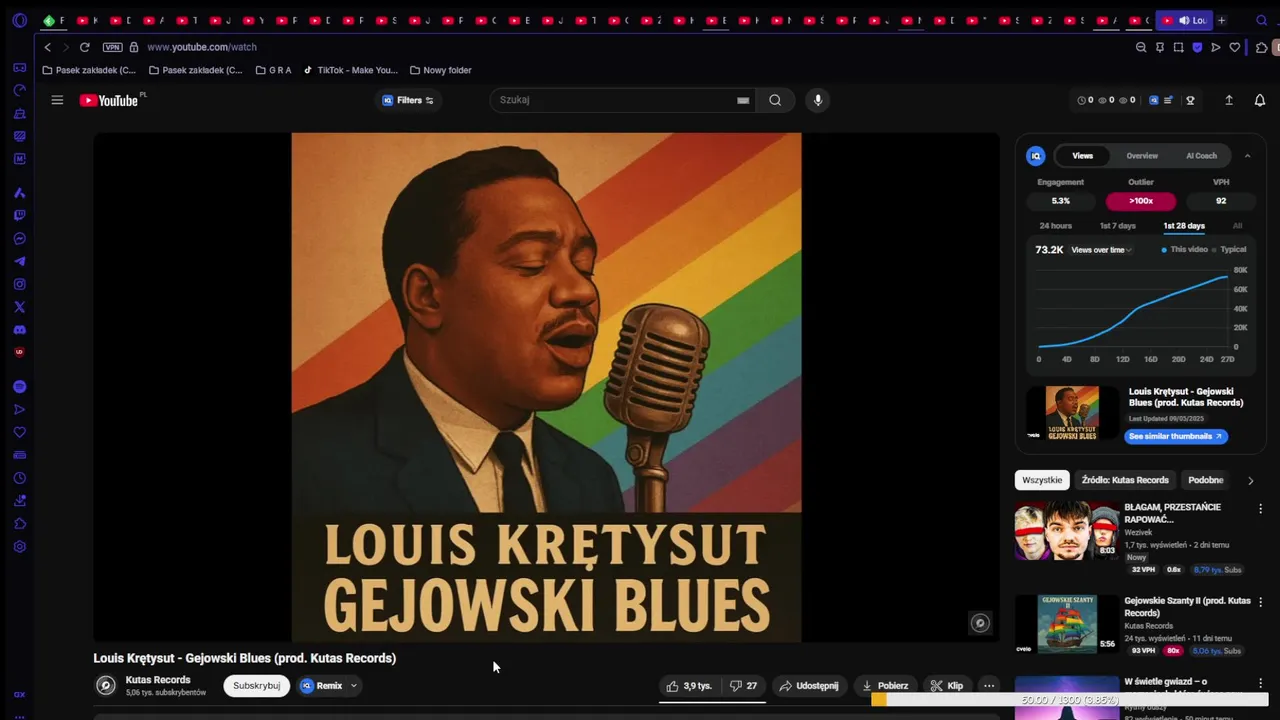The width and height of the screenshot is (1280, 720).
Task: Click the Subskrybuj button
Action: (x=257, y=686)
